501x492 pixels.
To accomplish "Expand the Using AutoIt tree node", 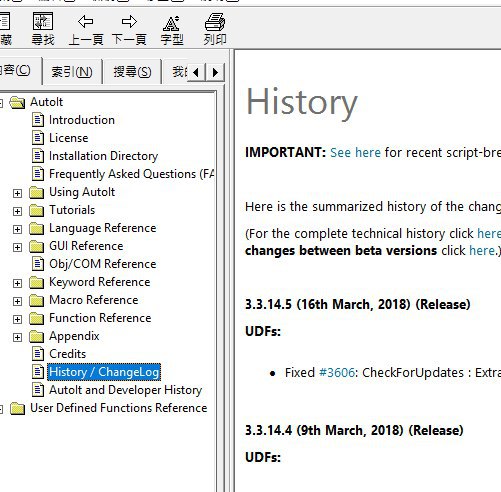I will (x=17, y=193).
